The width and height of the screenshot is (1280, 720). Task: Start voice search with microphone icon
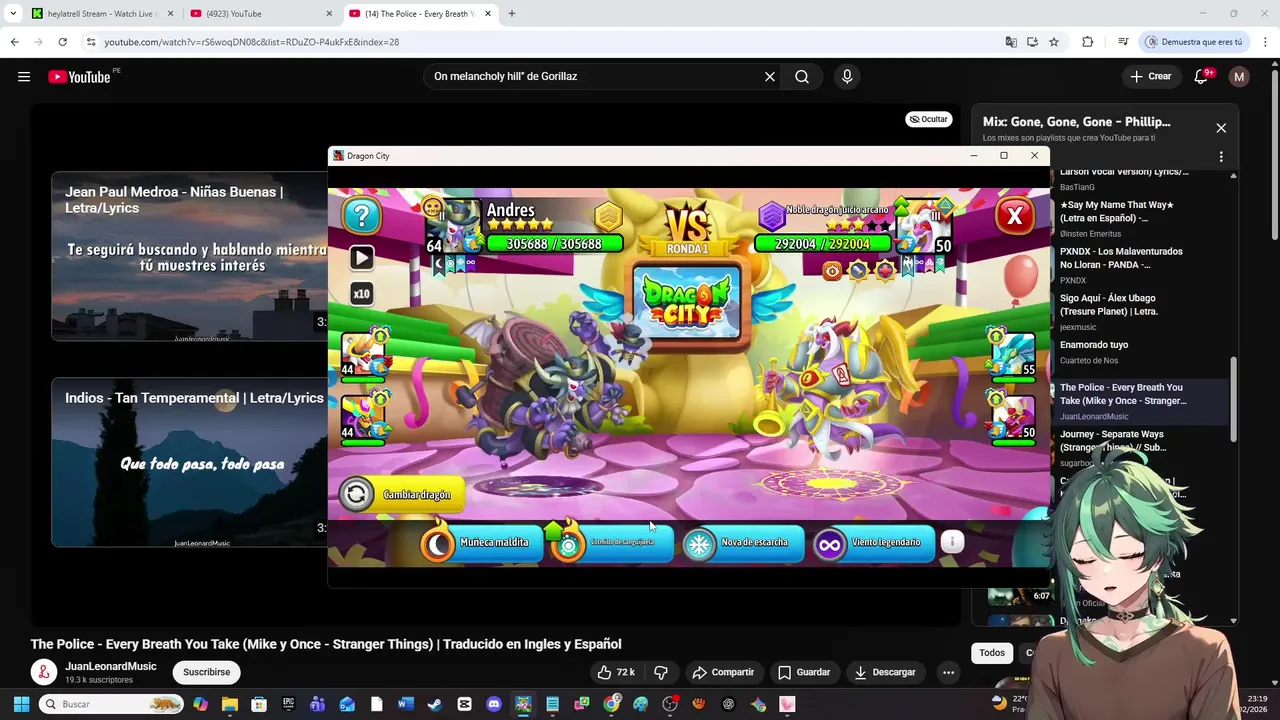[x=847, y=76]
